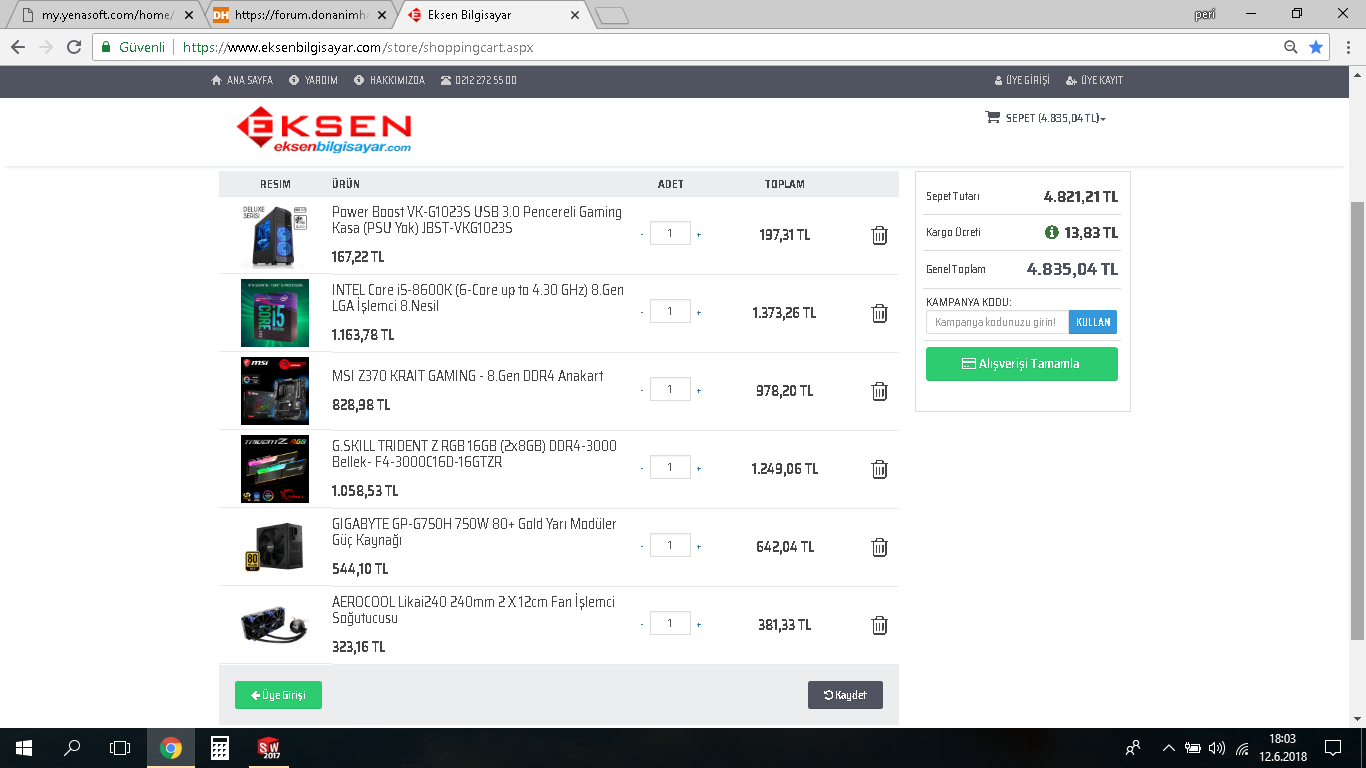
Task: Open the Windows Start menu
Action: pos(24,747)
